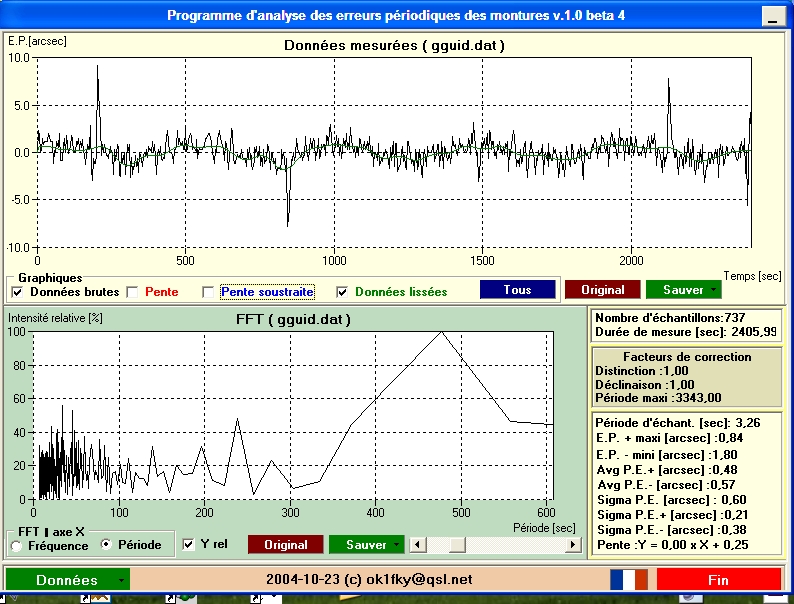Toggle the Données lissées checkbox
794x604 pixels.
click(x=342, y=292)
